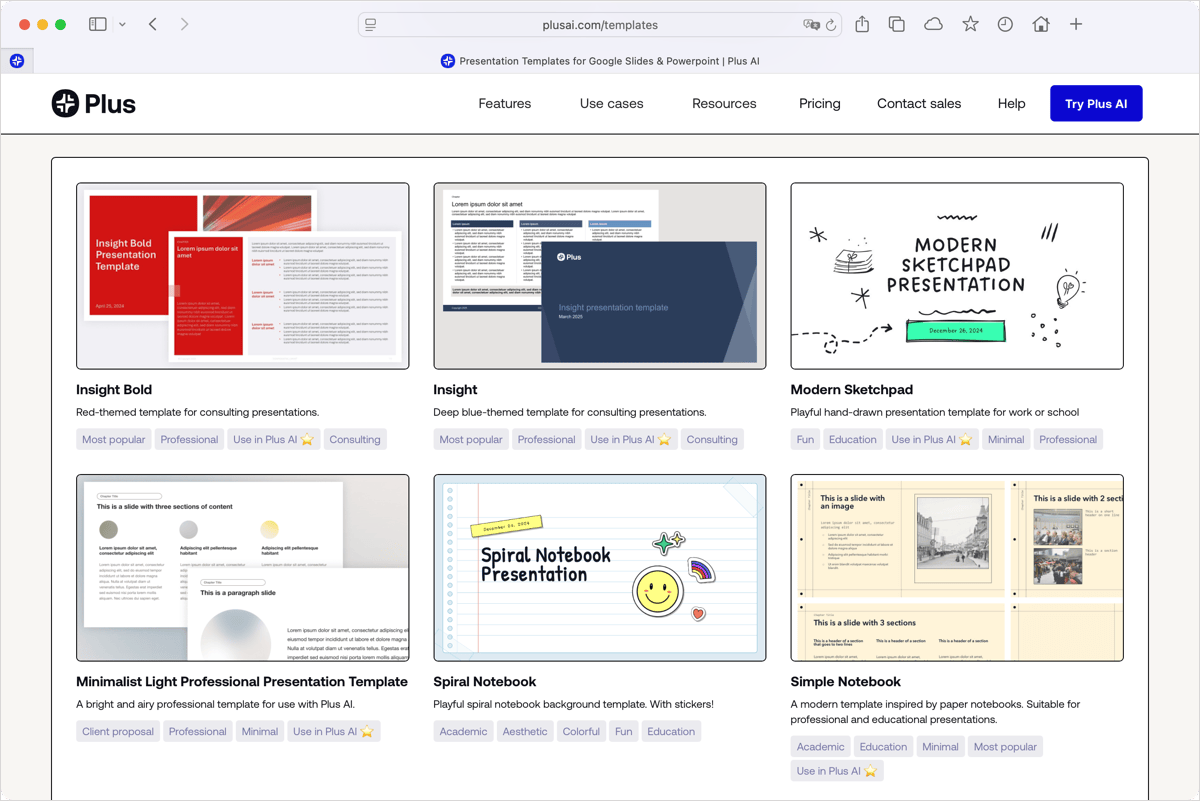Open the Use cases menu
The height and width of the screenshot is (801, 1200).
pos(612,104)
